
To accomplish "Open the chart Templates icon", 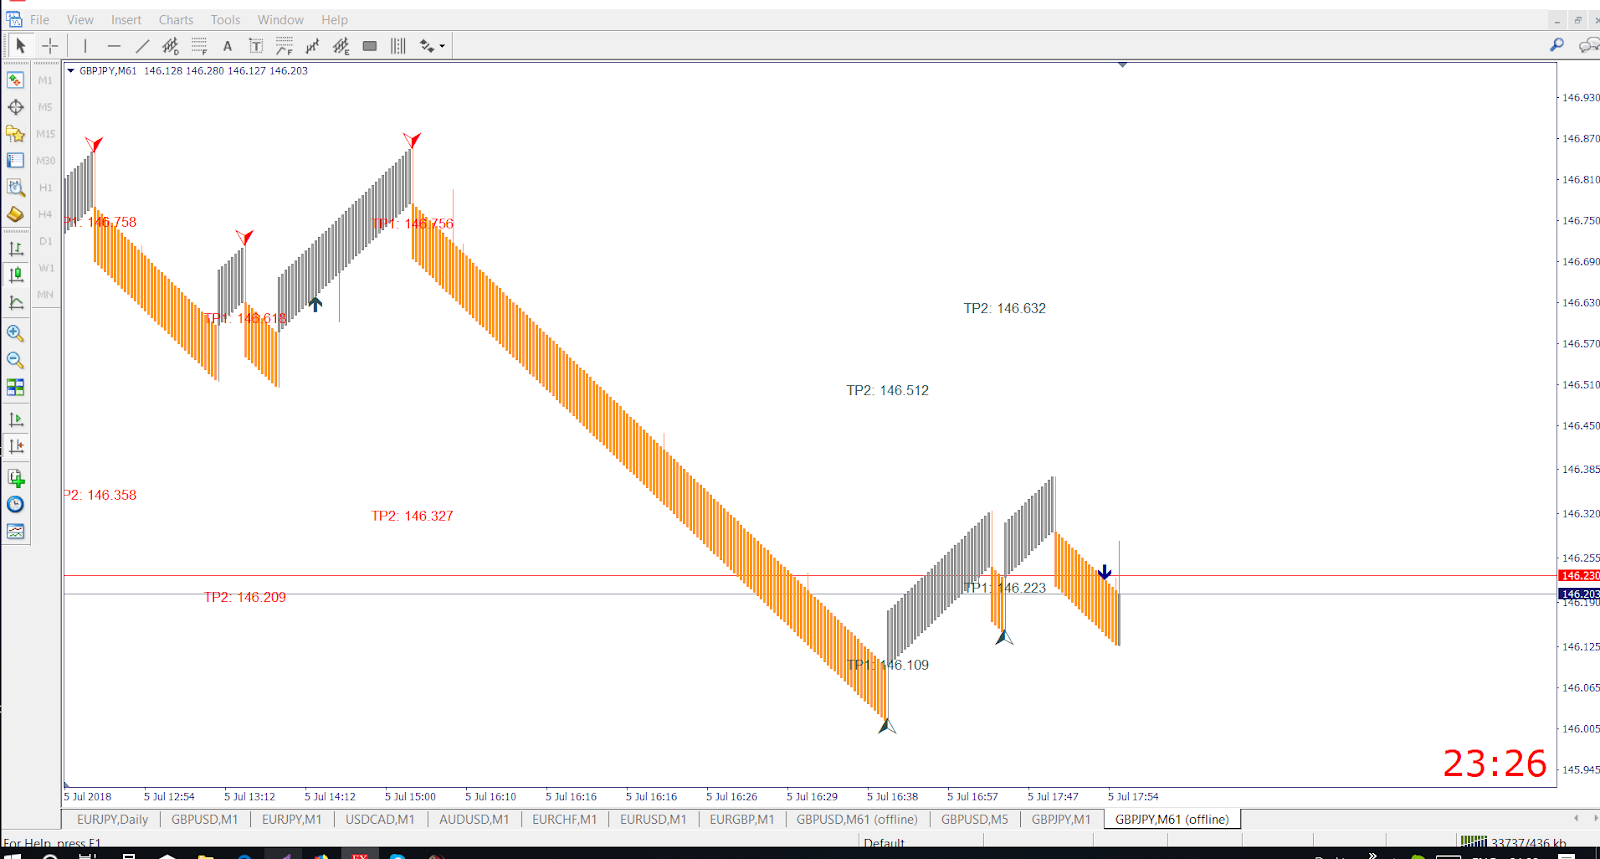I will tap(15, 532).
